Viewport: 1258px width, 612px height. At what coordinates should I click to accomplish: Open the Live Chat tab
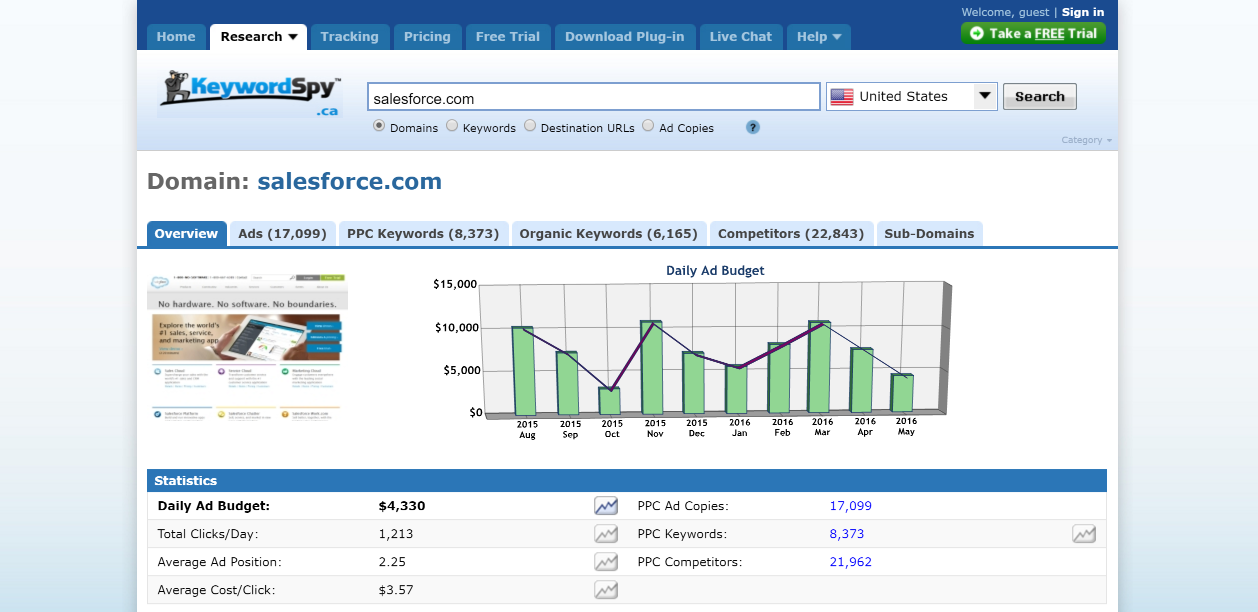pos(741,37)
